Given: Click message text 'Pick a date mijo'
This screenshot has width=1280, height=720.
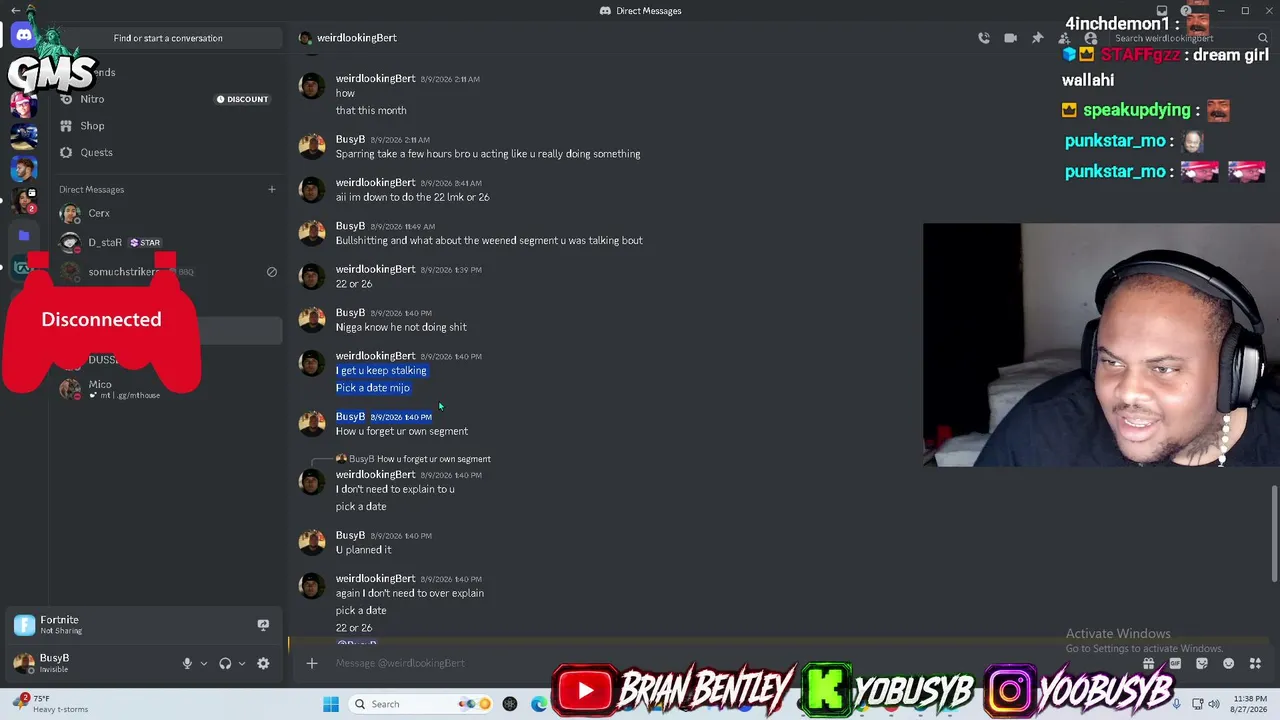Looking at the screenshot, I should [x=373, y=388].
